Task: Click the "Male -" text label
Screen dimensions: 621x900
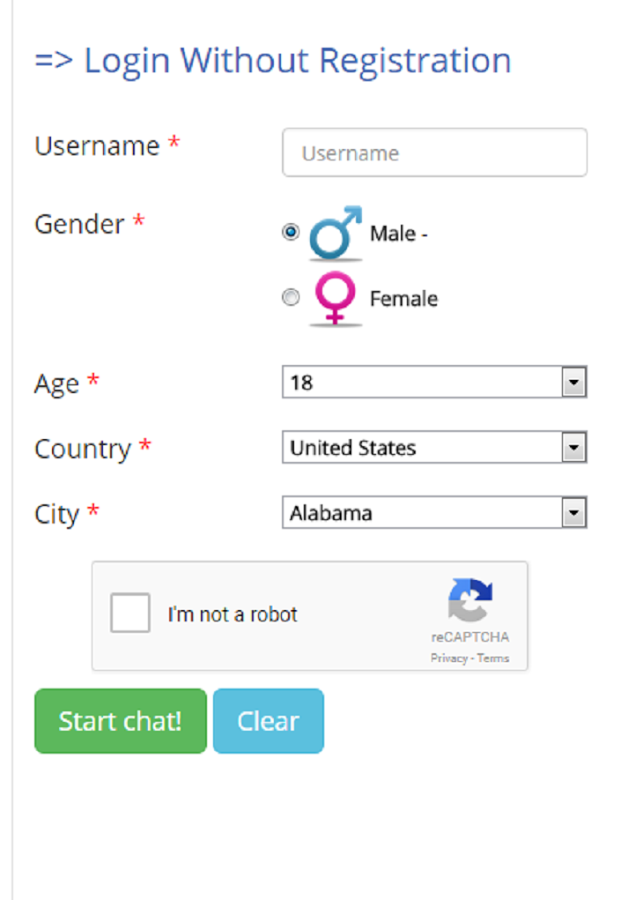Action: (x=398, y=234)
